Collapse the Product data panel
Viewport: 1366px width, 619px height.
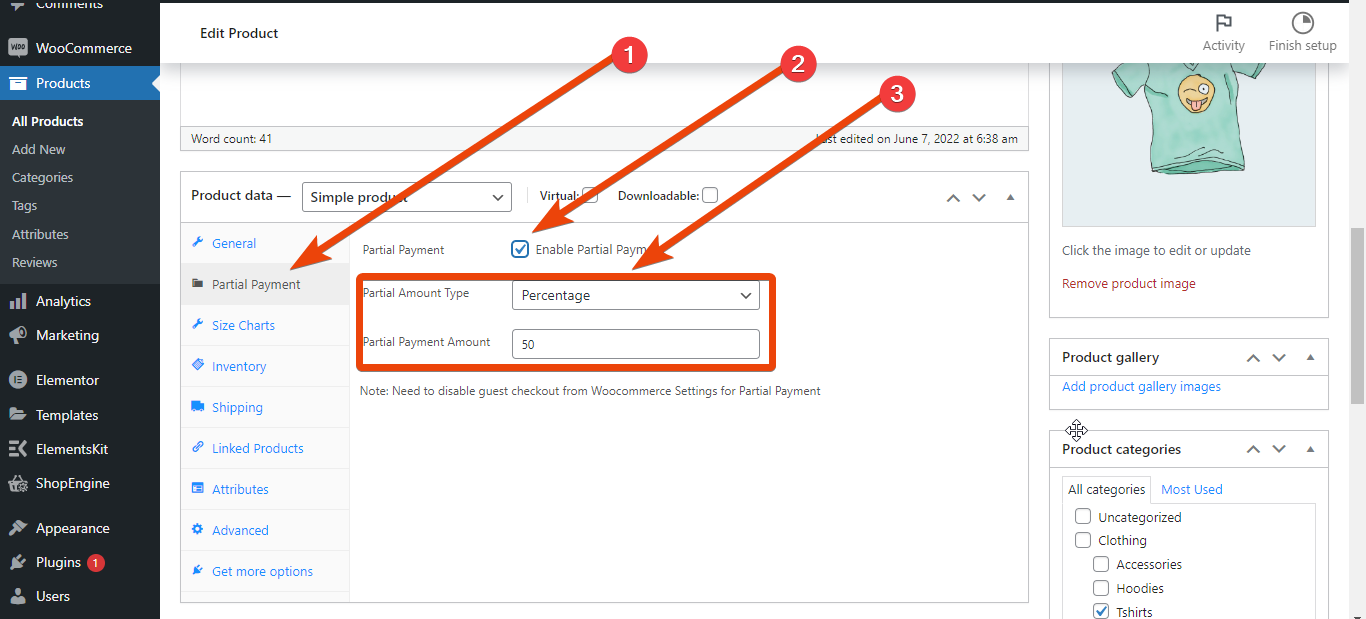pyautogui.click(x=1010, y=197)
